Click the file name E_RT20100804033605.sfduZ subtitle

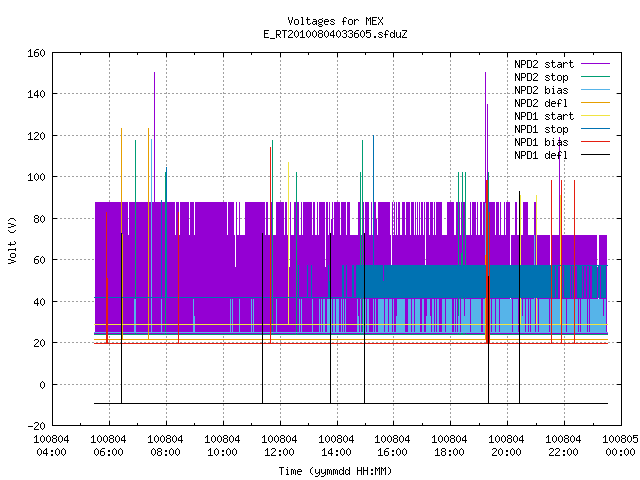tap(336, 34)
